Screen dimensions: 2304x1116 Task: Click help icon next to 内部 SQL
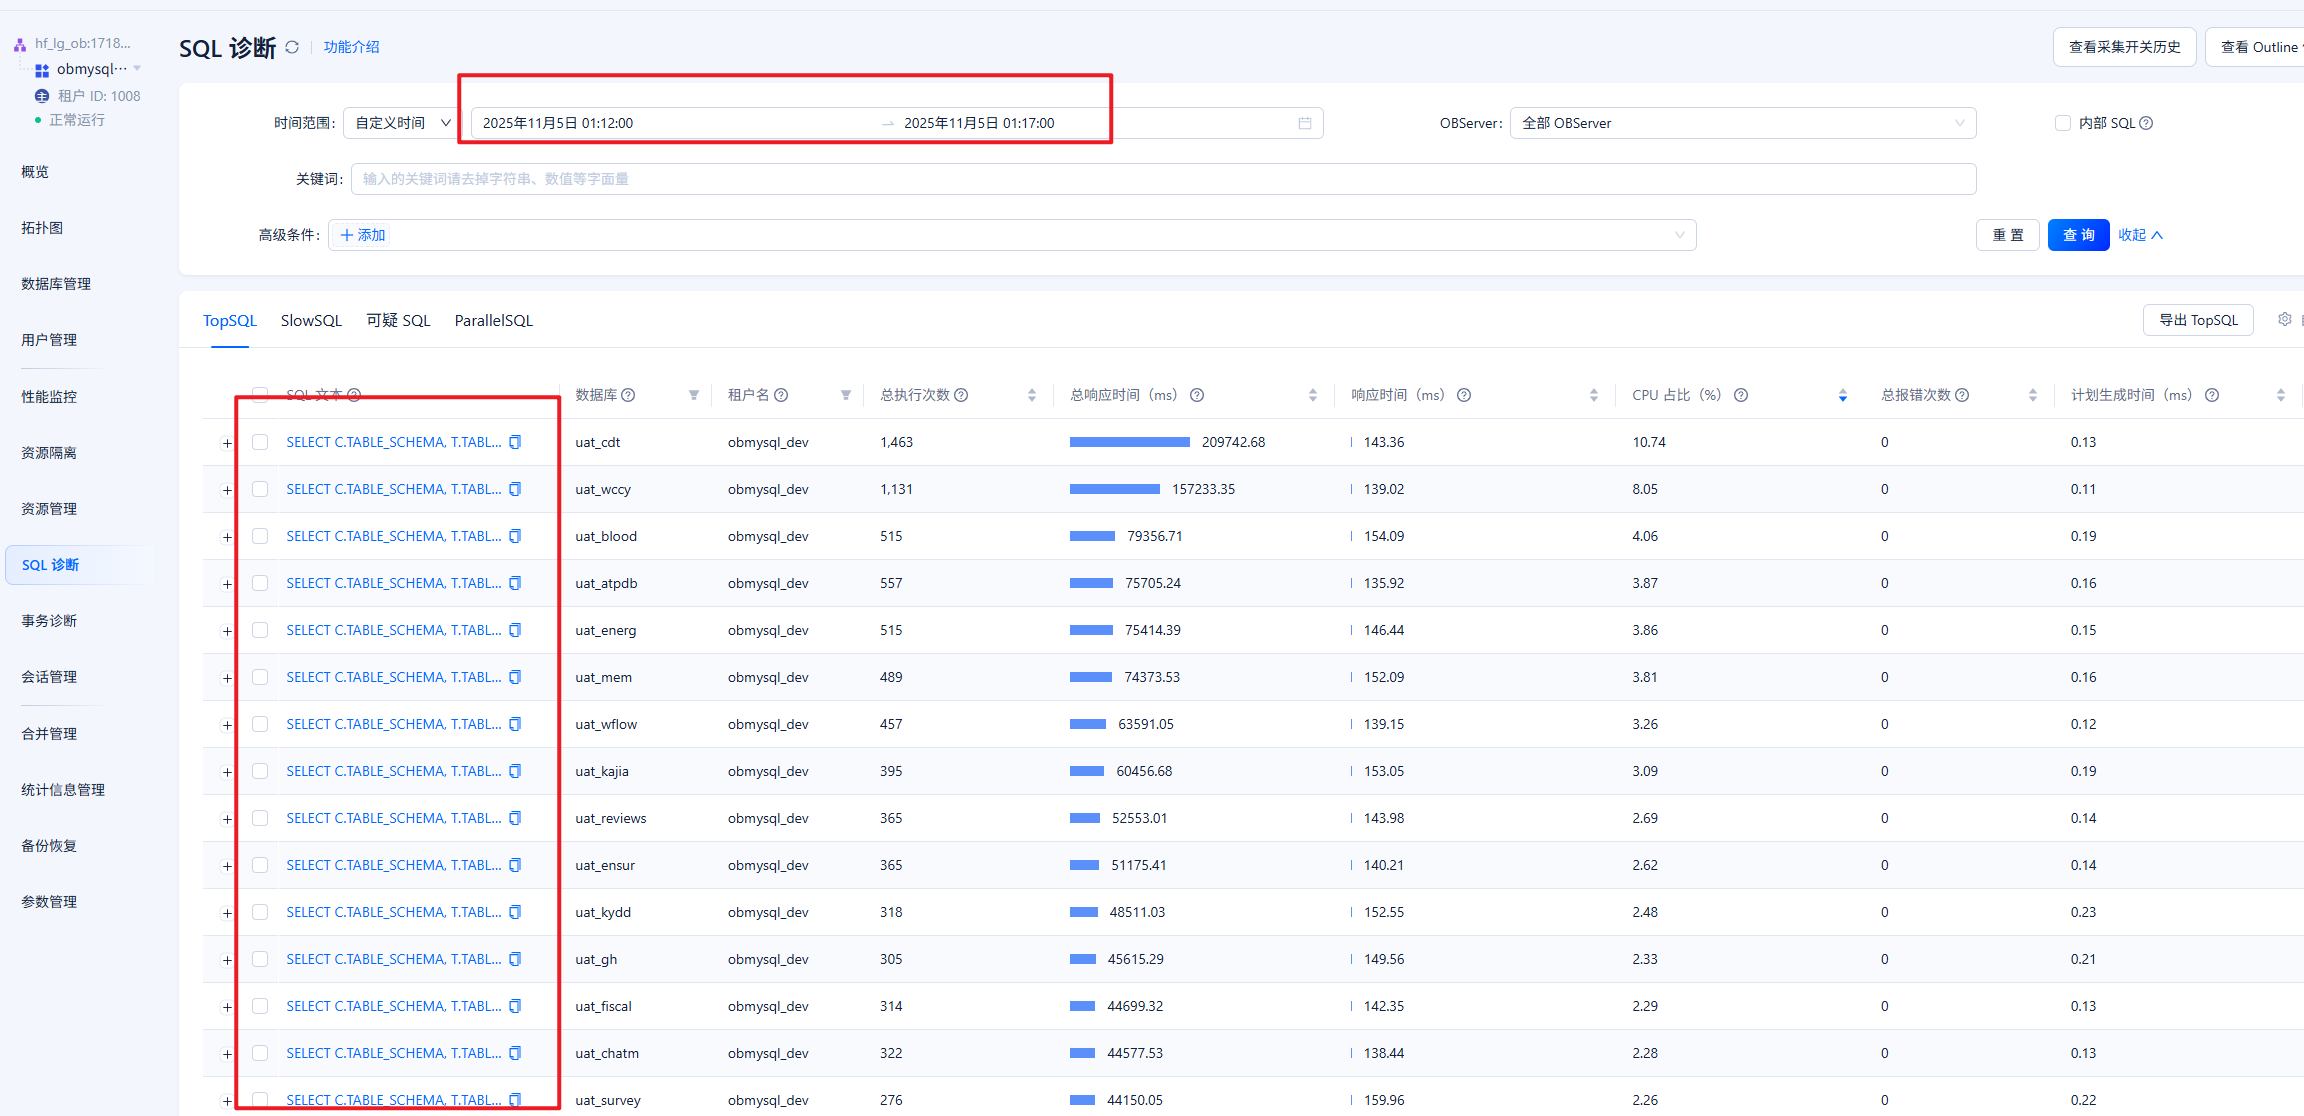[x=2146, y=123]
